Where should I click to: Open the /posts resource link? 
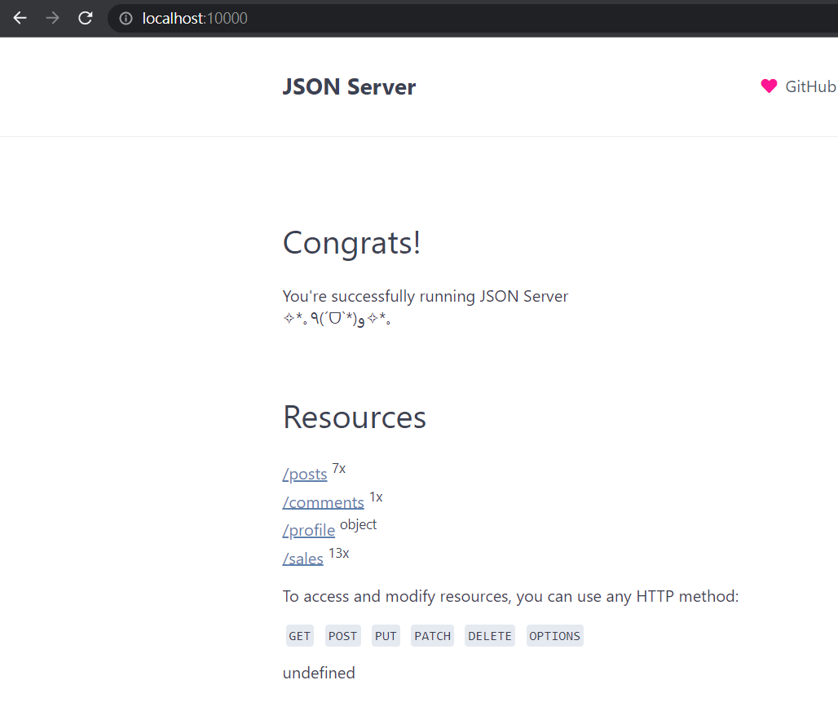(305, 474)
